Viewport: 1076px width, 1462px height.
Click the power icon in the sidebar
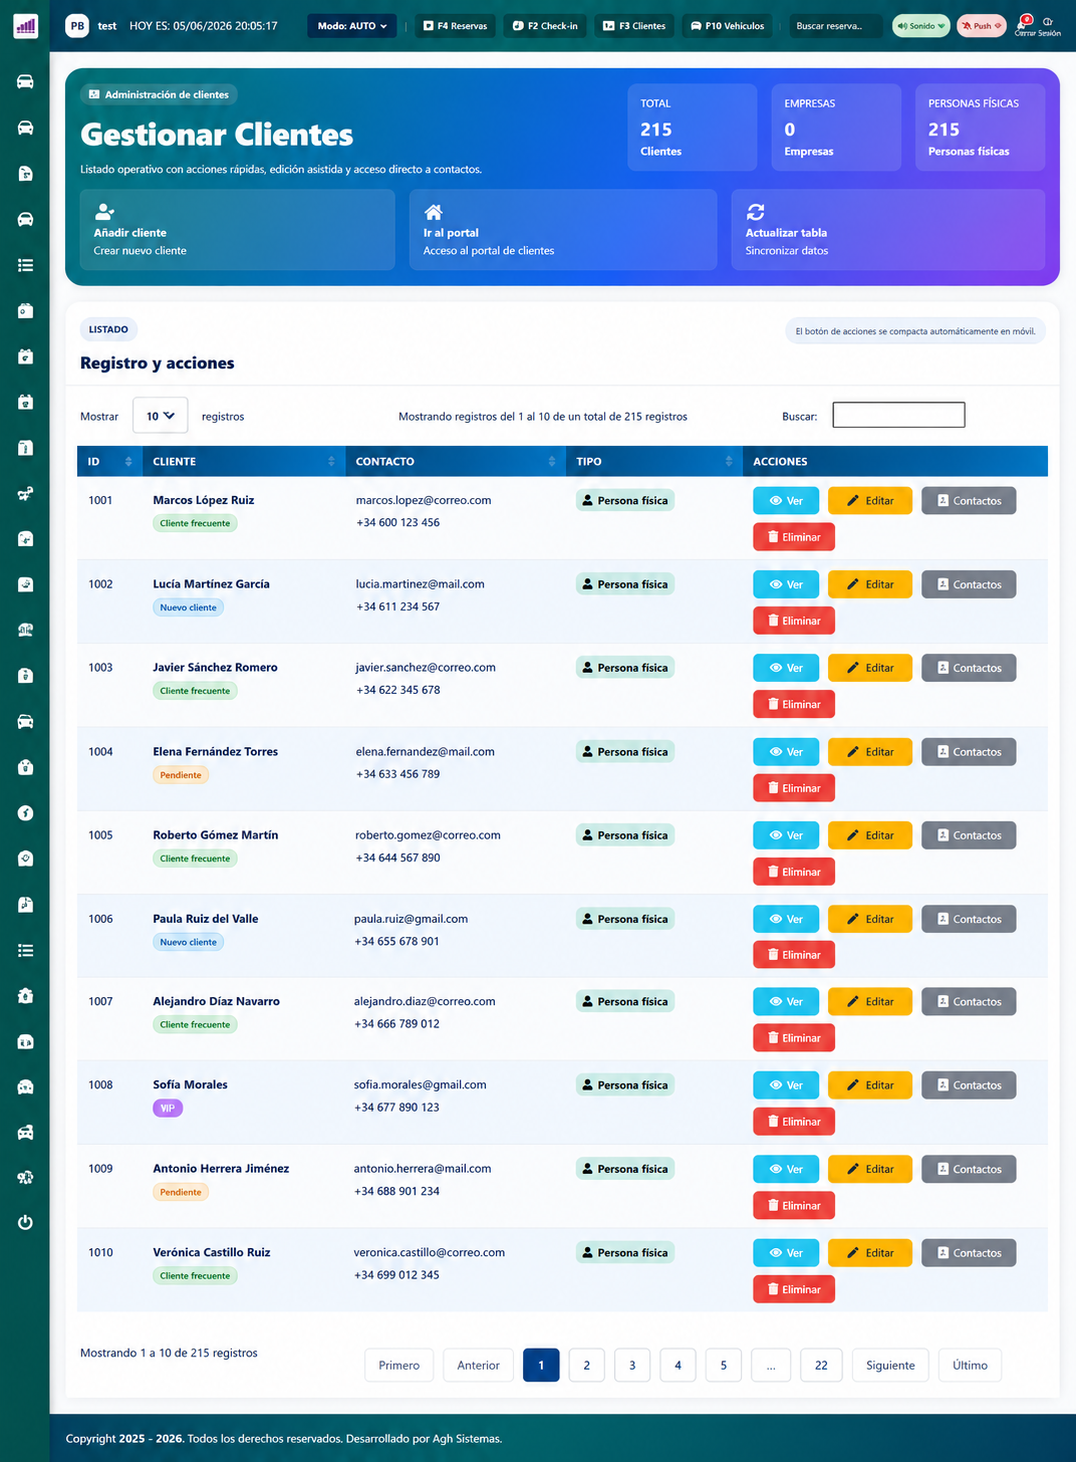click(26, 1222)
